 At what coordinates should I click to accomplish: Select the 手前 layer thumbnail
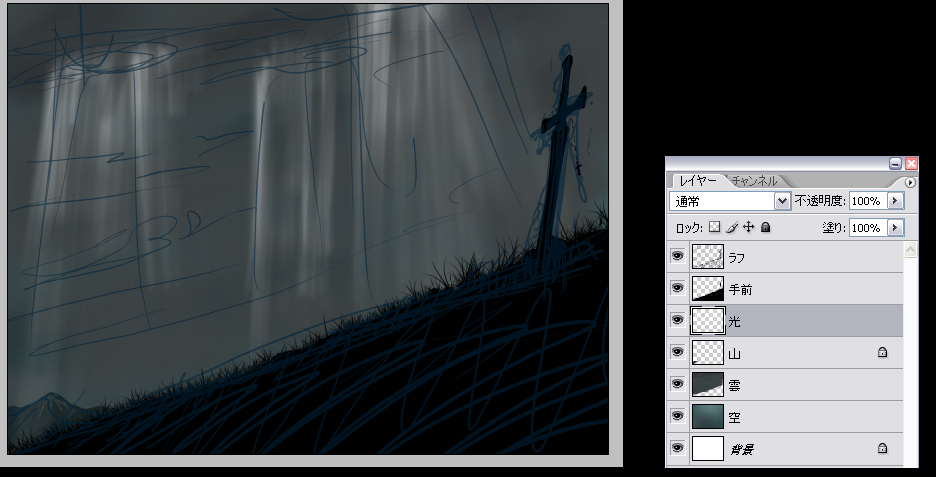pos(707,288)
